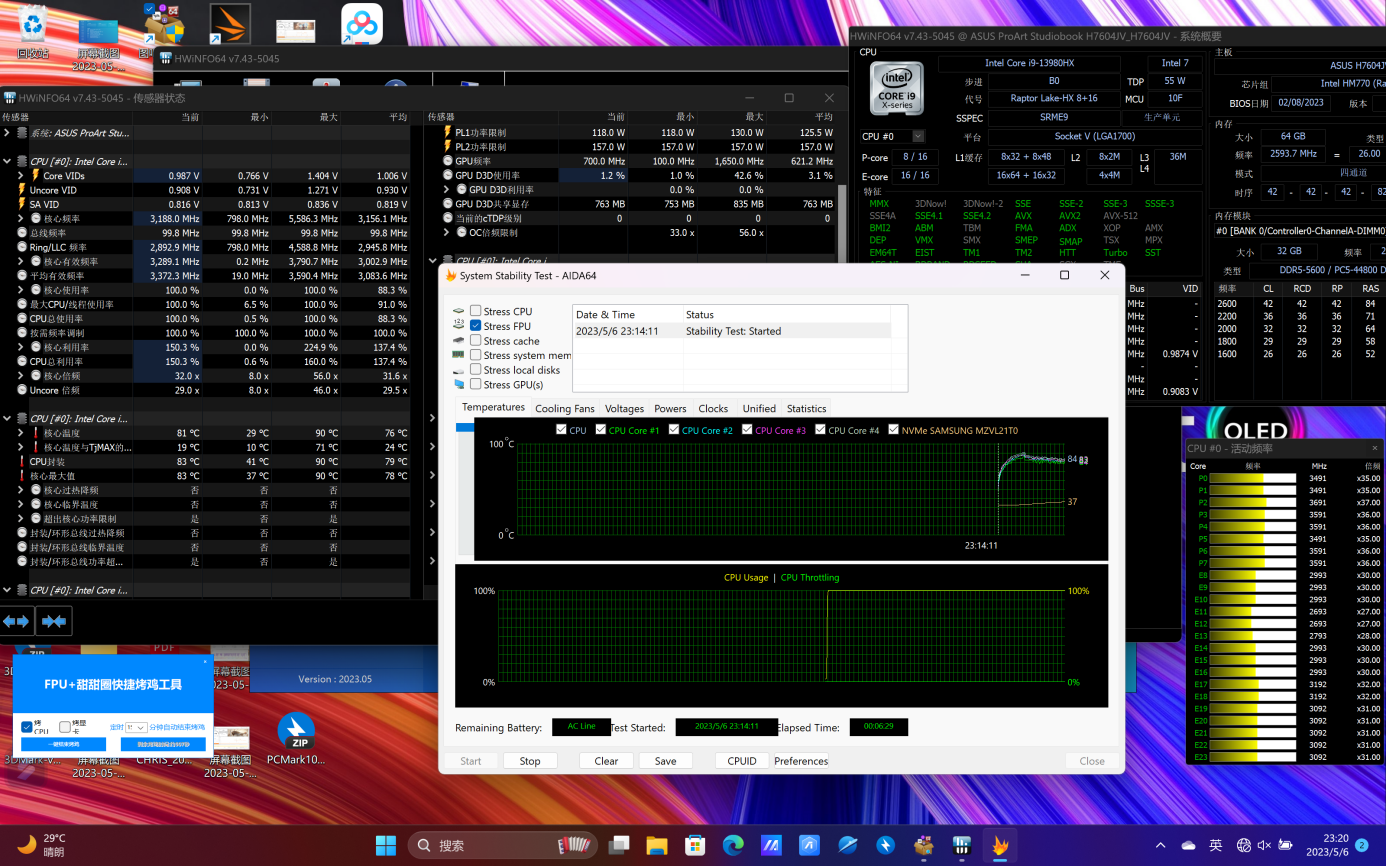Switch to Statistics tab
Viewport: 1386px width, 866px height.
[806, 408]
